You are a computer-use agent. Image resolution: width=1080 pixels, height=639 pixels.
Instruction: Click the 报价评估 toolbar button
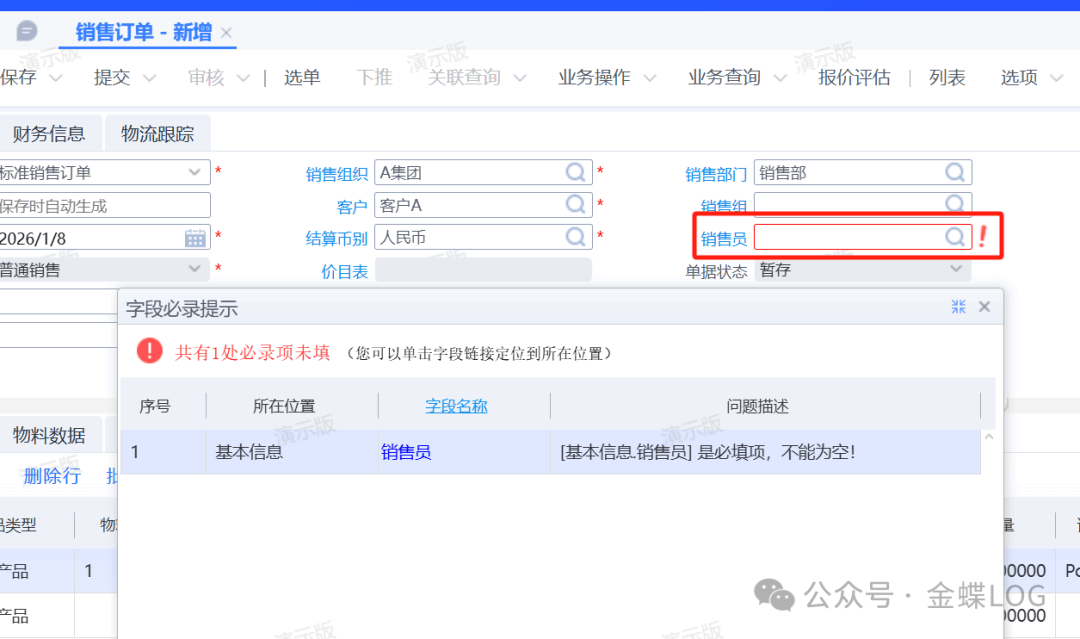(x=854, y=78)
